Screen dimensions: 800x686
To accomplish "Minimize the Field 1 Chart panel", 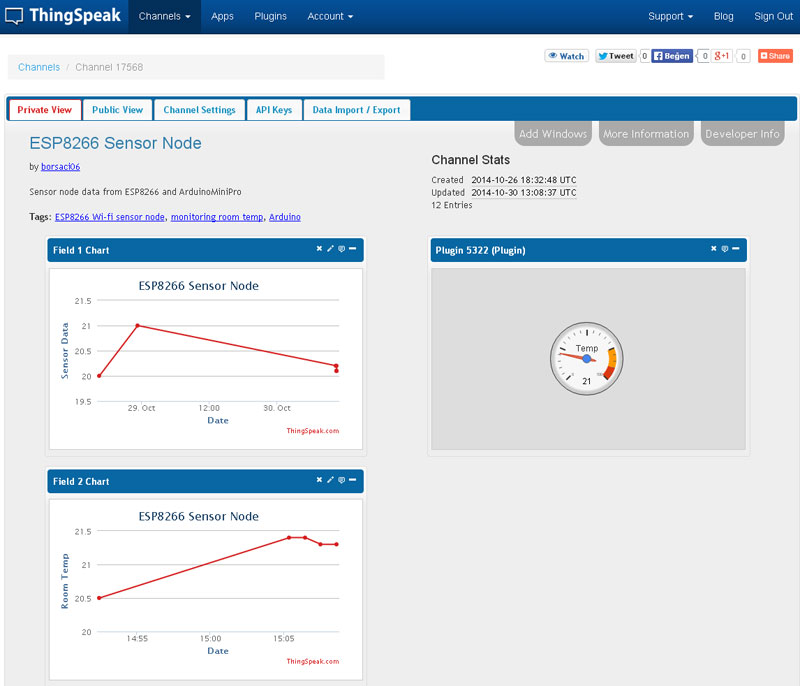I will coord(353,248).
